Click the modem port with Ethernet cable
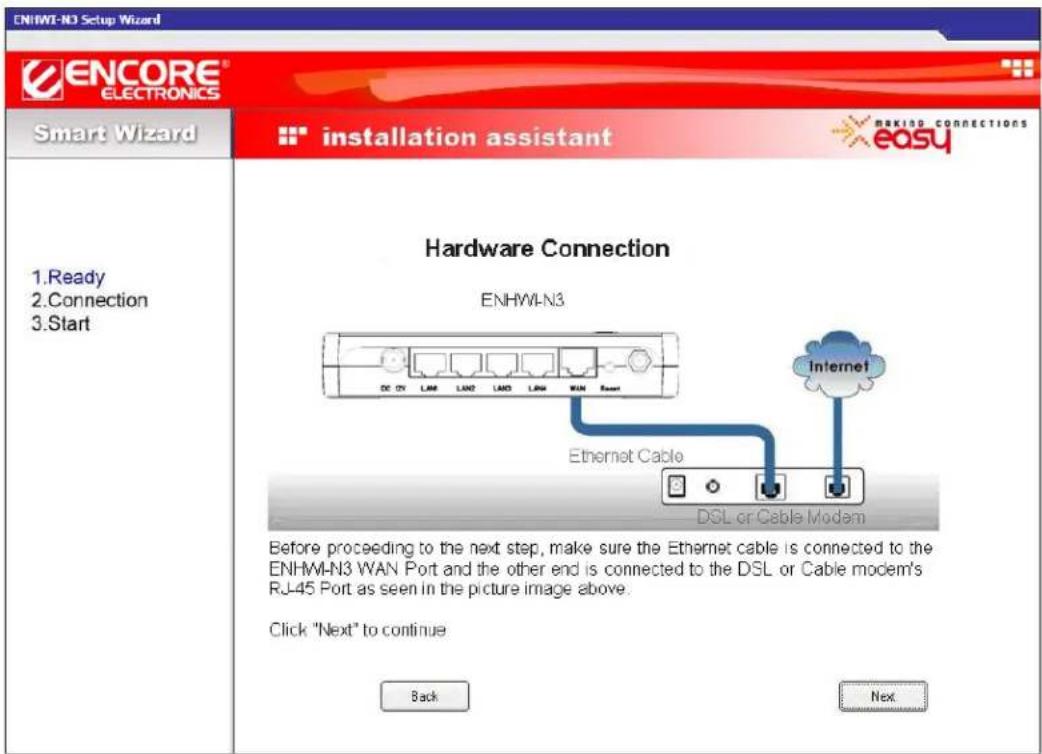This screenshot has width=1042, height=754. (x=770, y=488)
